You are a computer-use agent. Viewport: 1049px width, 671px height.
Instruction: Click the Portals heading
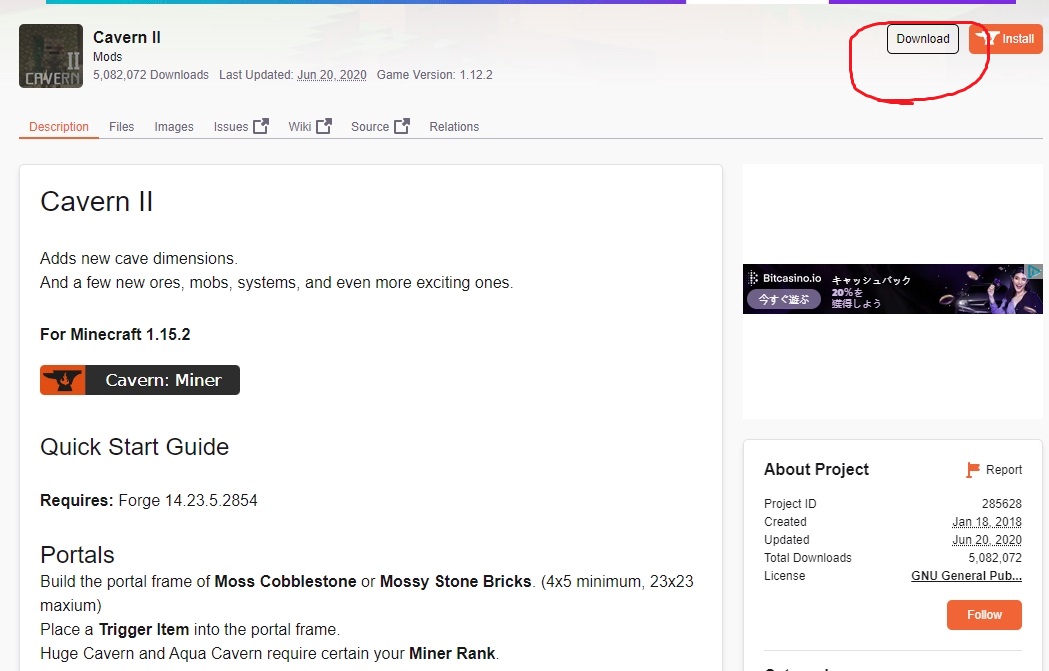pyautogui.click(x=78, y=555)
